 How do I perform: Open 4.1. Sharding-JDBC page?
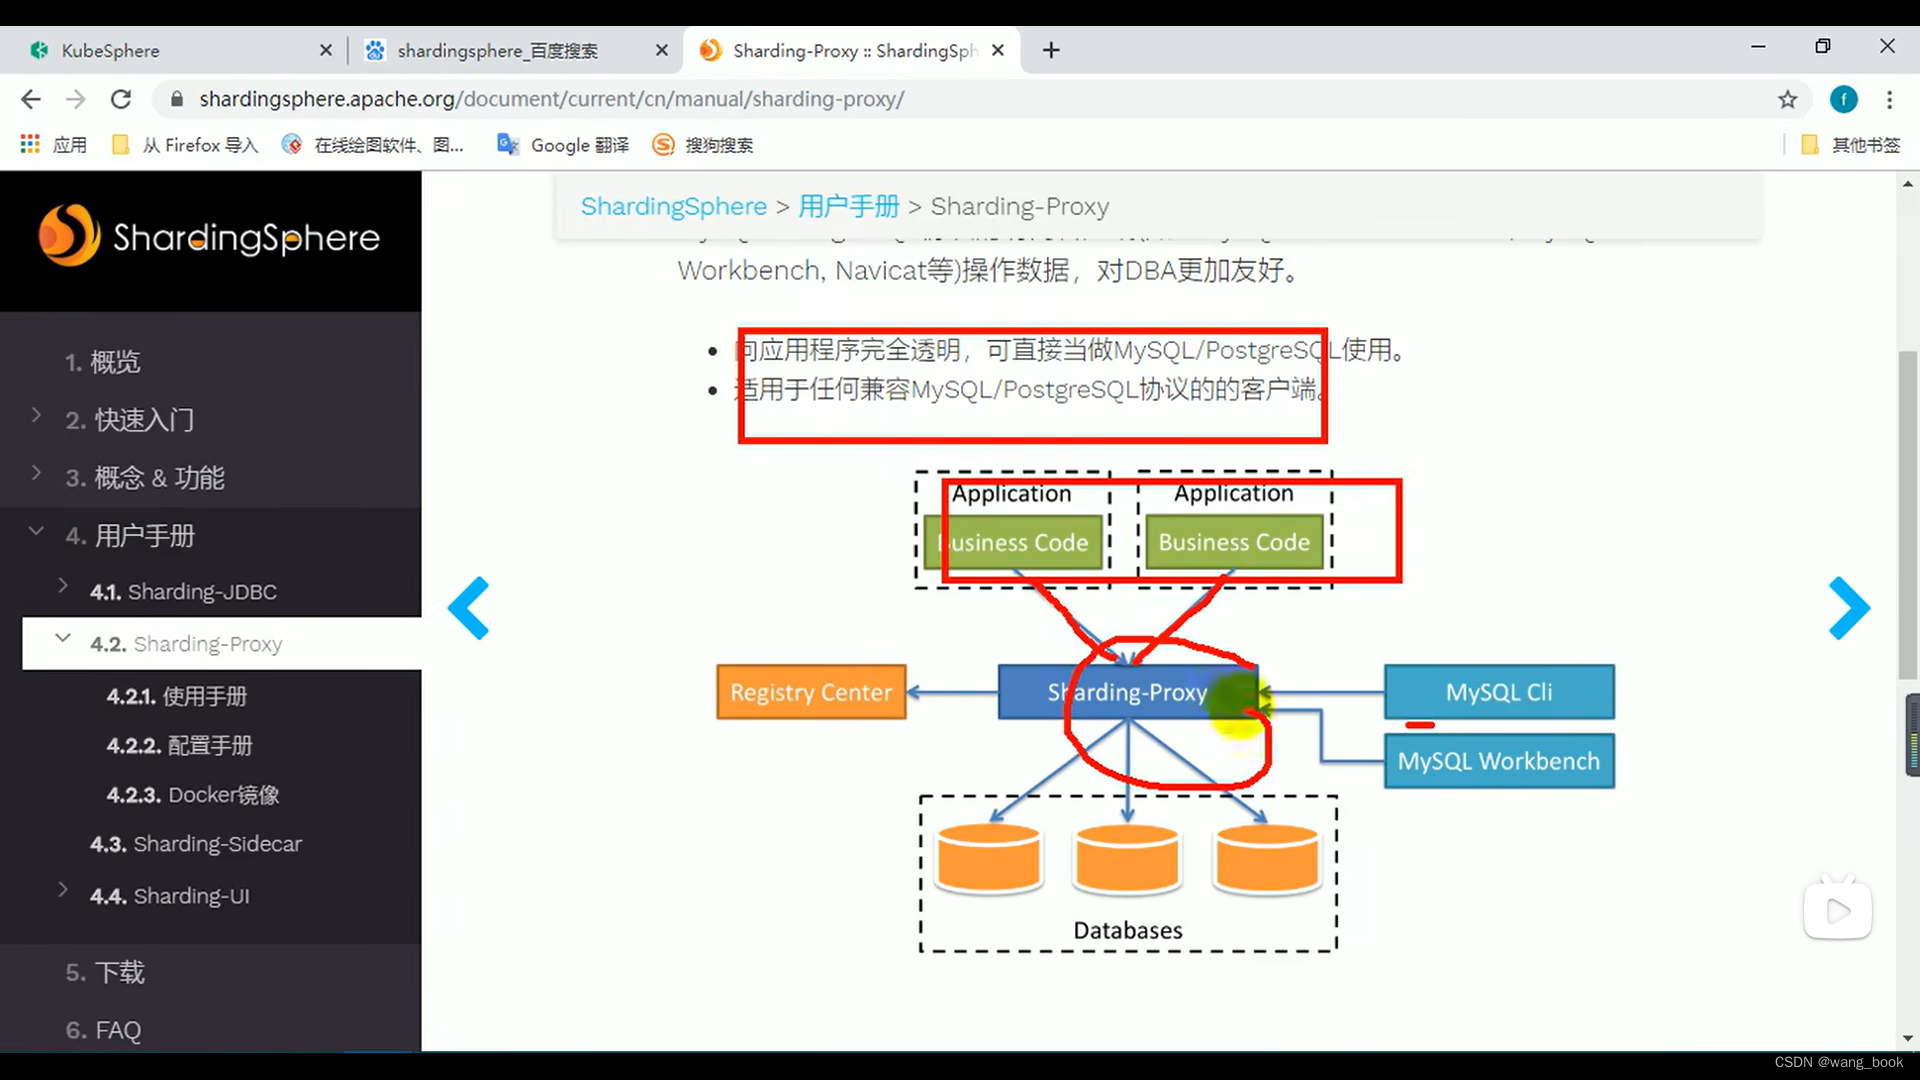183,592
